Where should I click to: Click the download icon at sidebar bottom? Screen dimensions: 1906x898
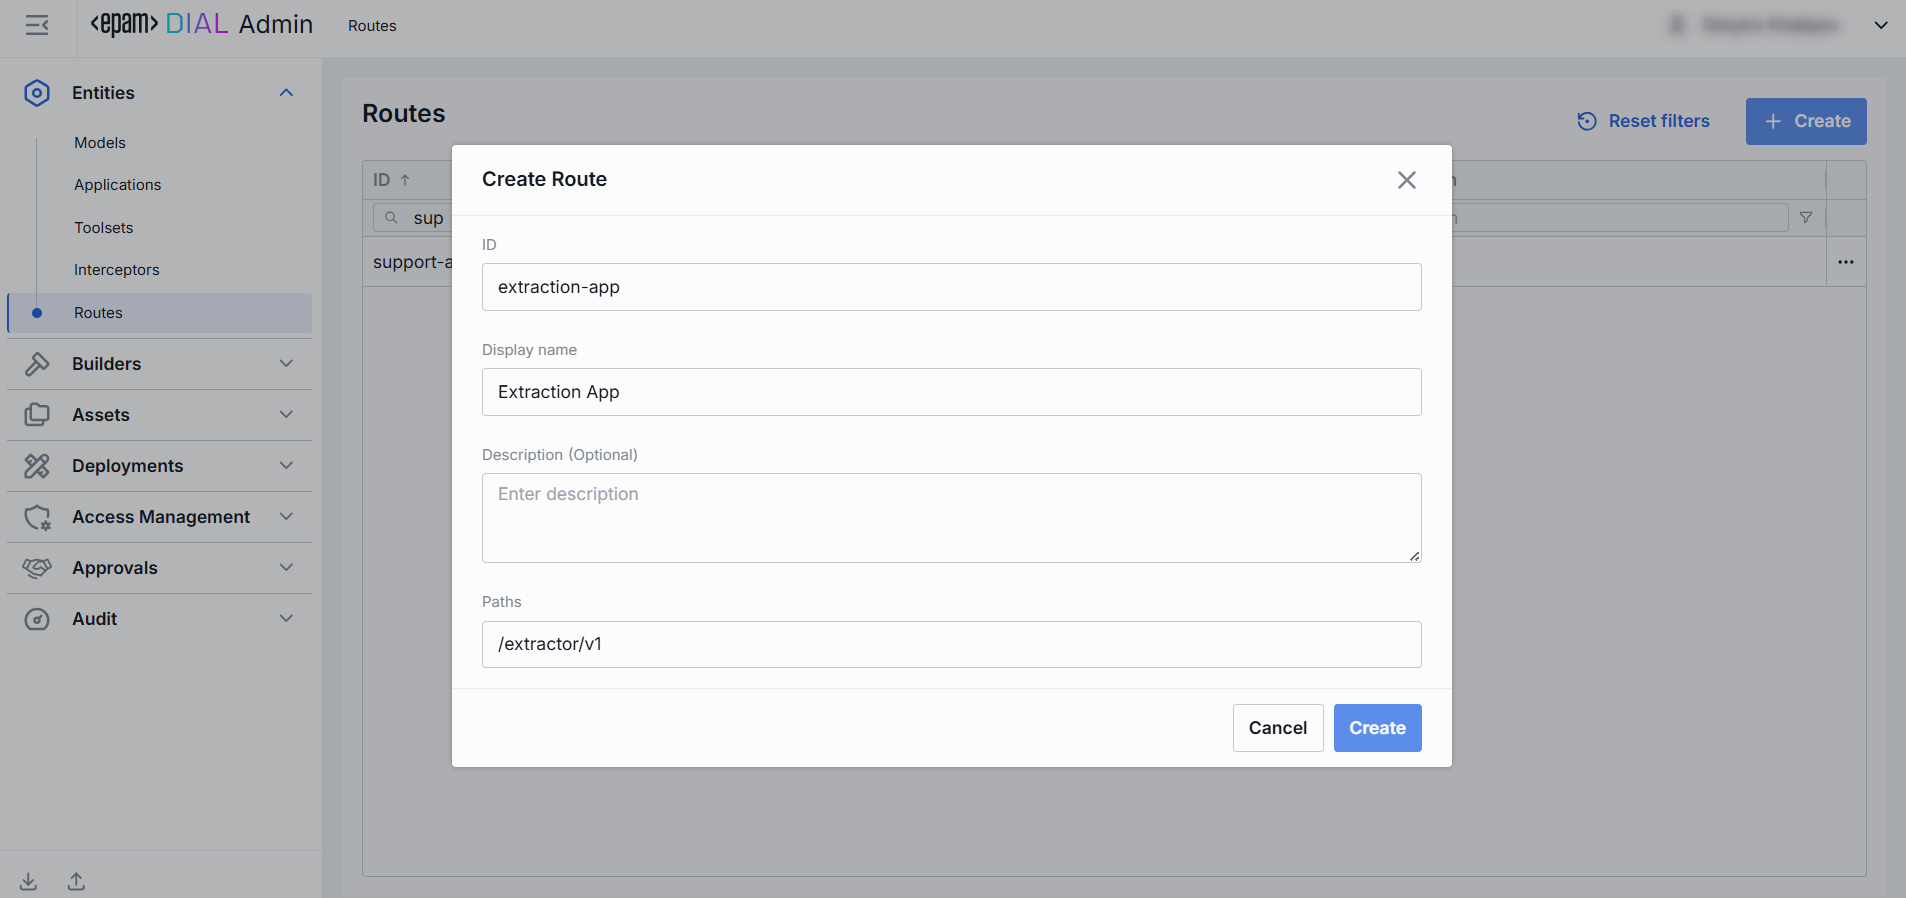pyautogui.click(x=28, y=881)
